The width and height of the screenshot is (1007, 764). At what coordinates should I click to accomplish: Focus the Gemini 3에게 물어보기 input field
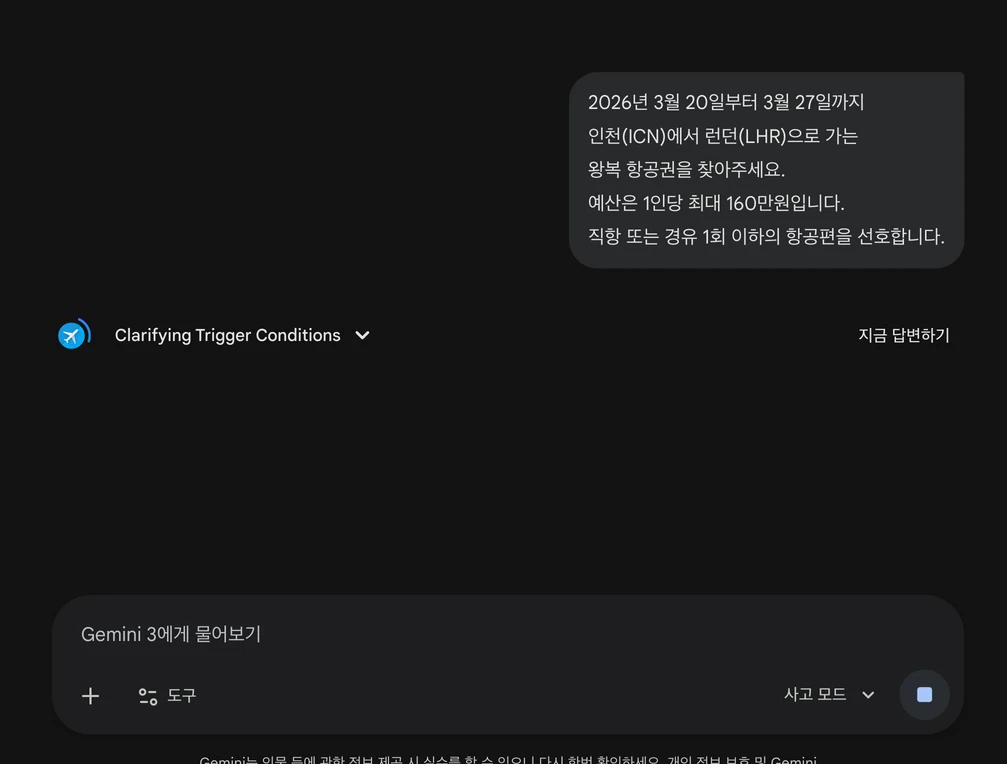tap(507, 634)
